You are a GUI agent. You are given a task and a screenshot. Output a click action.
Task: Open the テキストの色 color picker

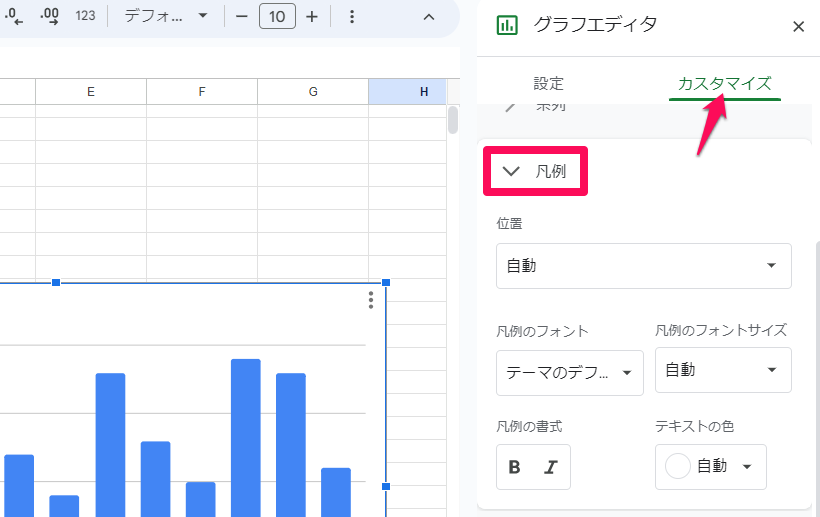coord(711,467)
